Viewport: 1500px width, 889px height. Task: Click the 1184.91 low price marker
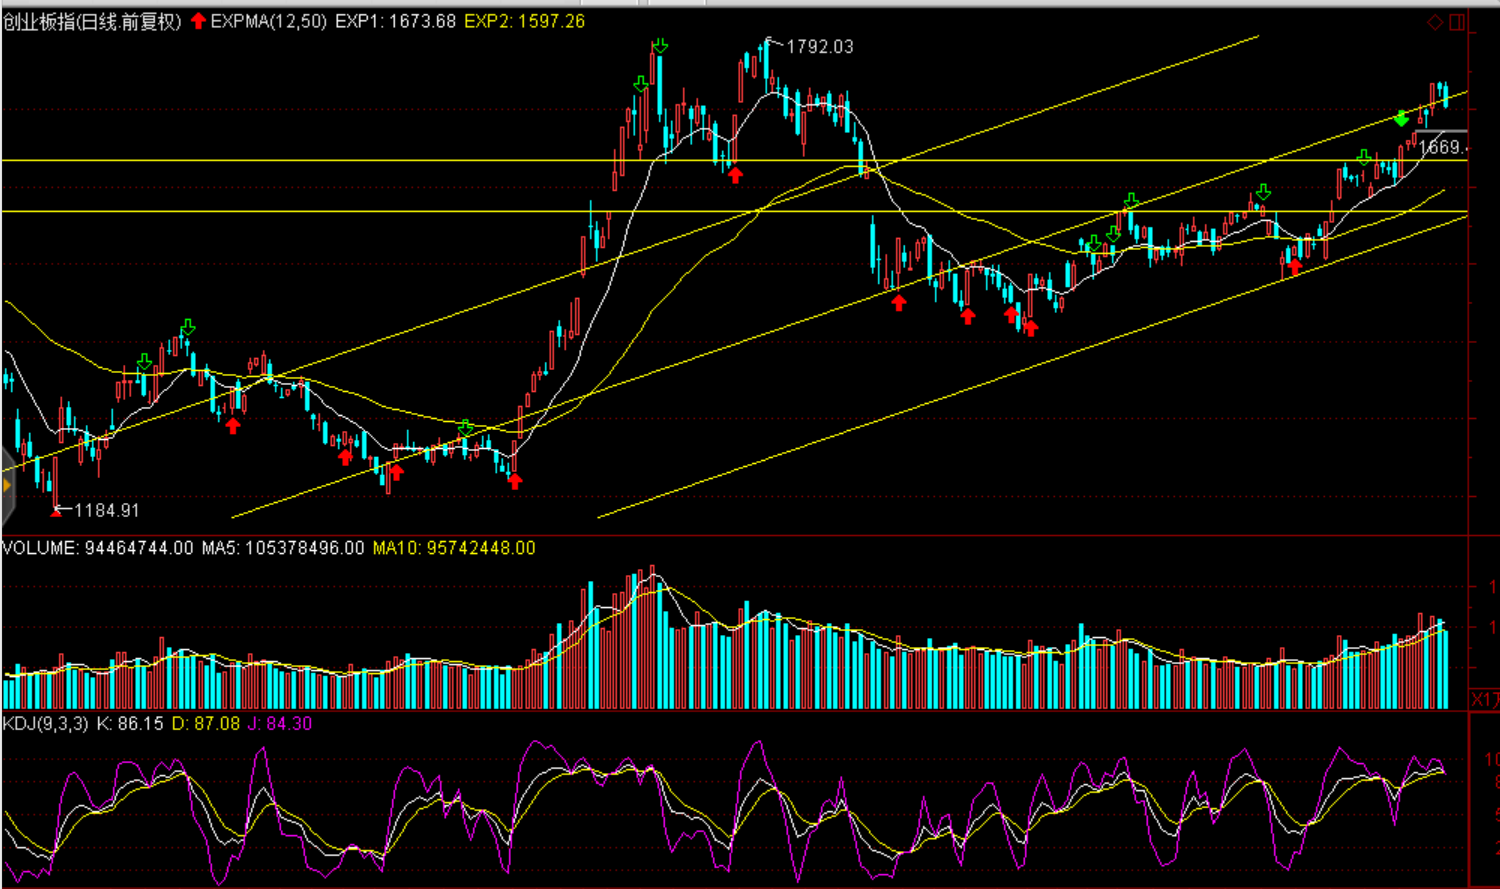(106, 511)
